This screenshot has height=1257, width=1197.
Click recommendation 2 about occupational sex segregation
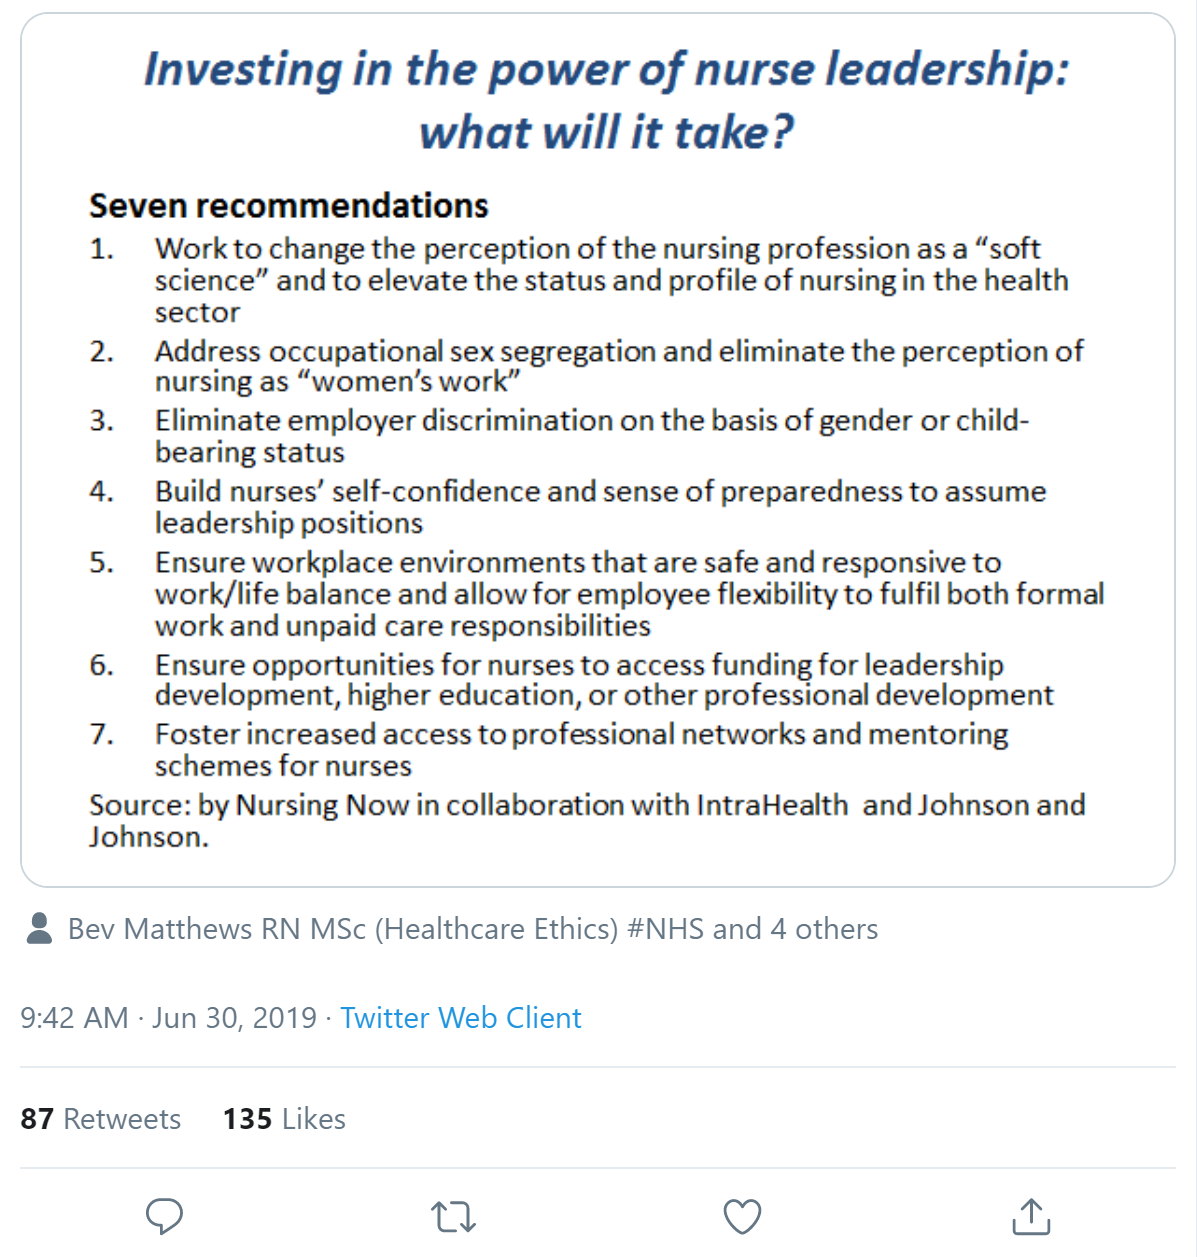pyautogui.click(x=618, y=366)
